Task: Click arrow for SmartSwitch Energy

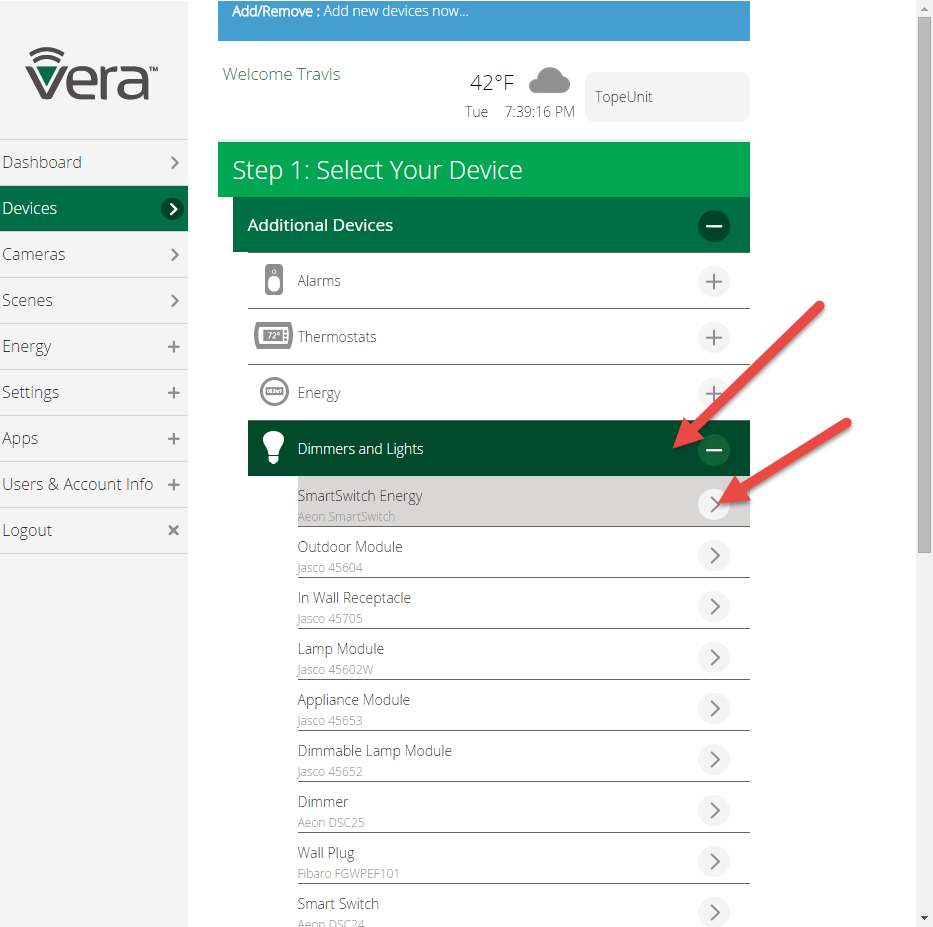Action: [713, 505]
